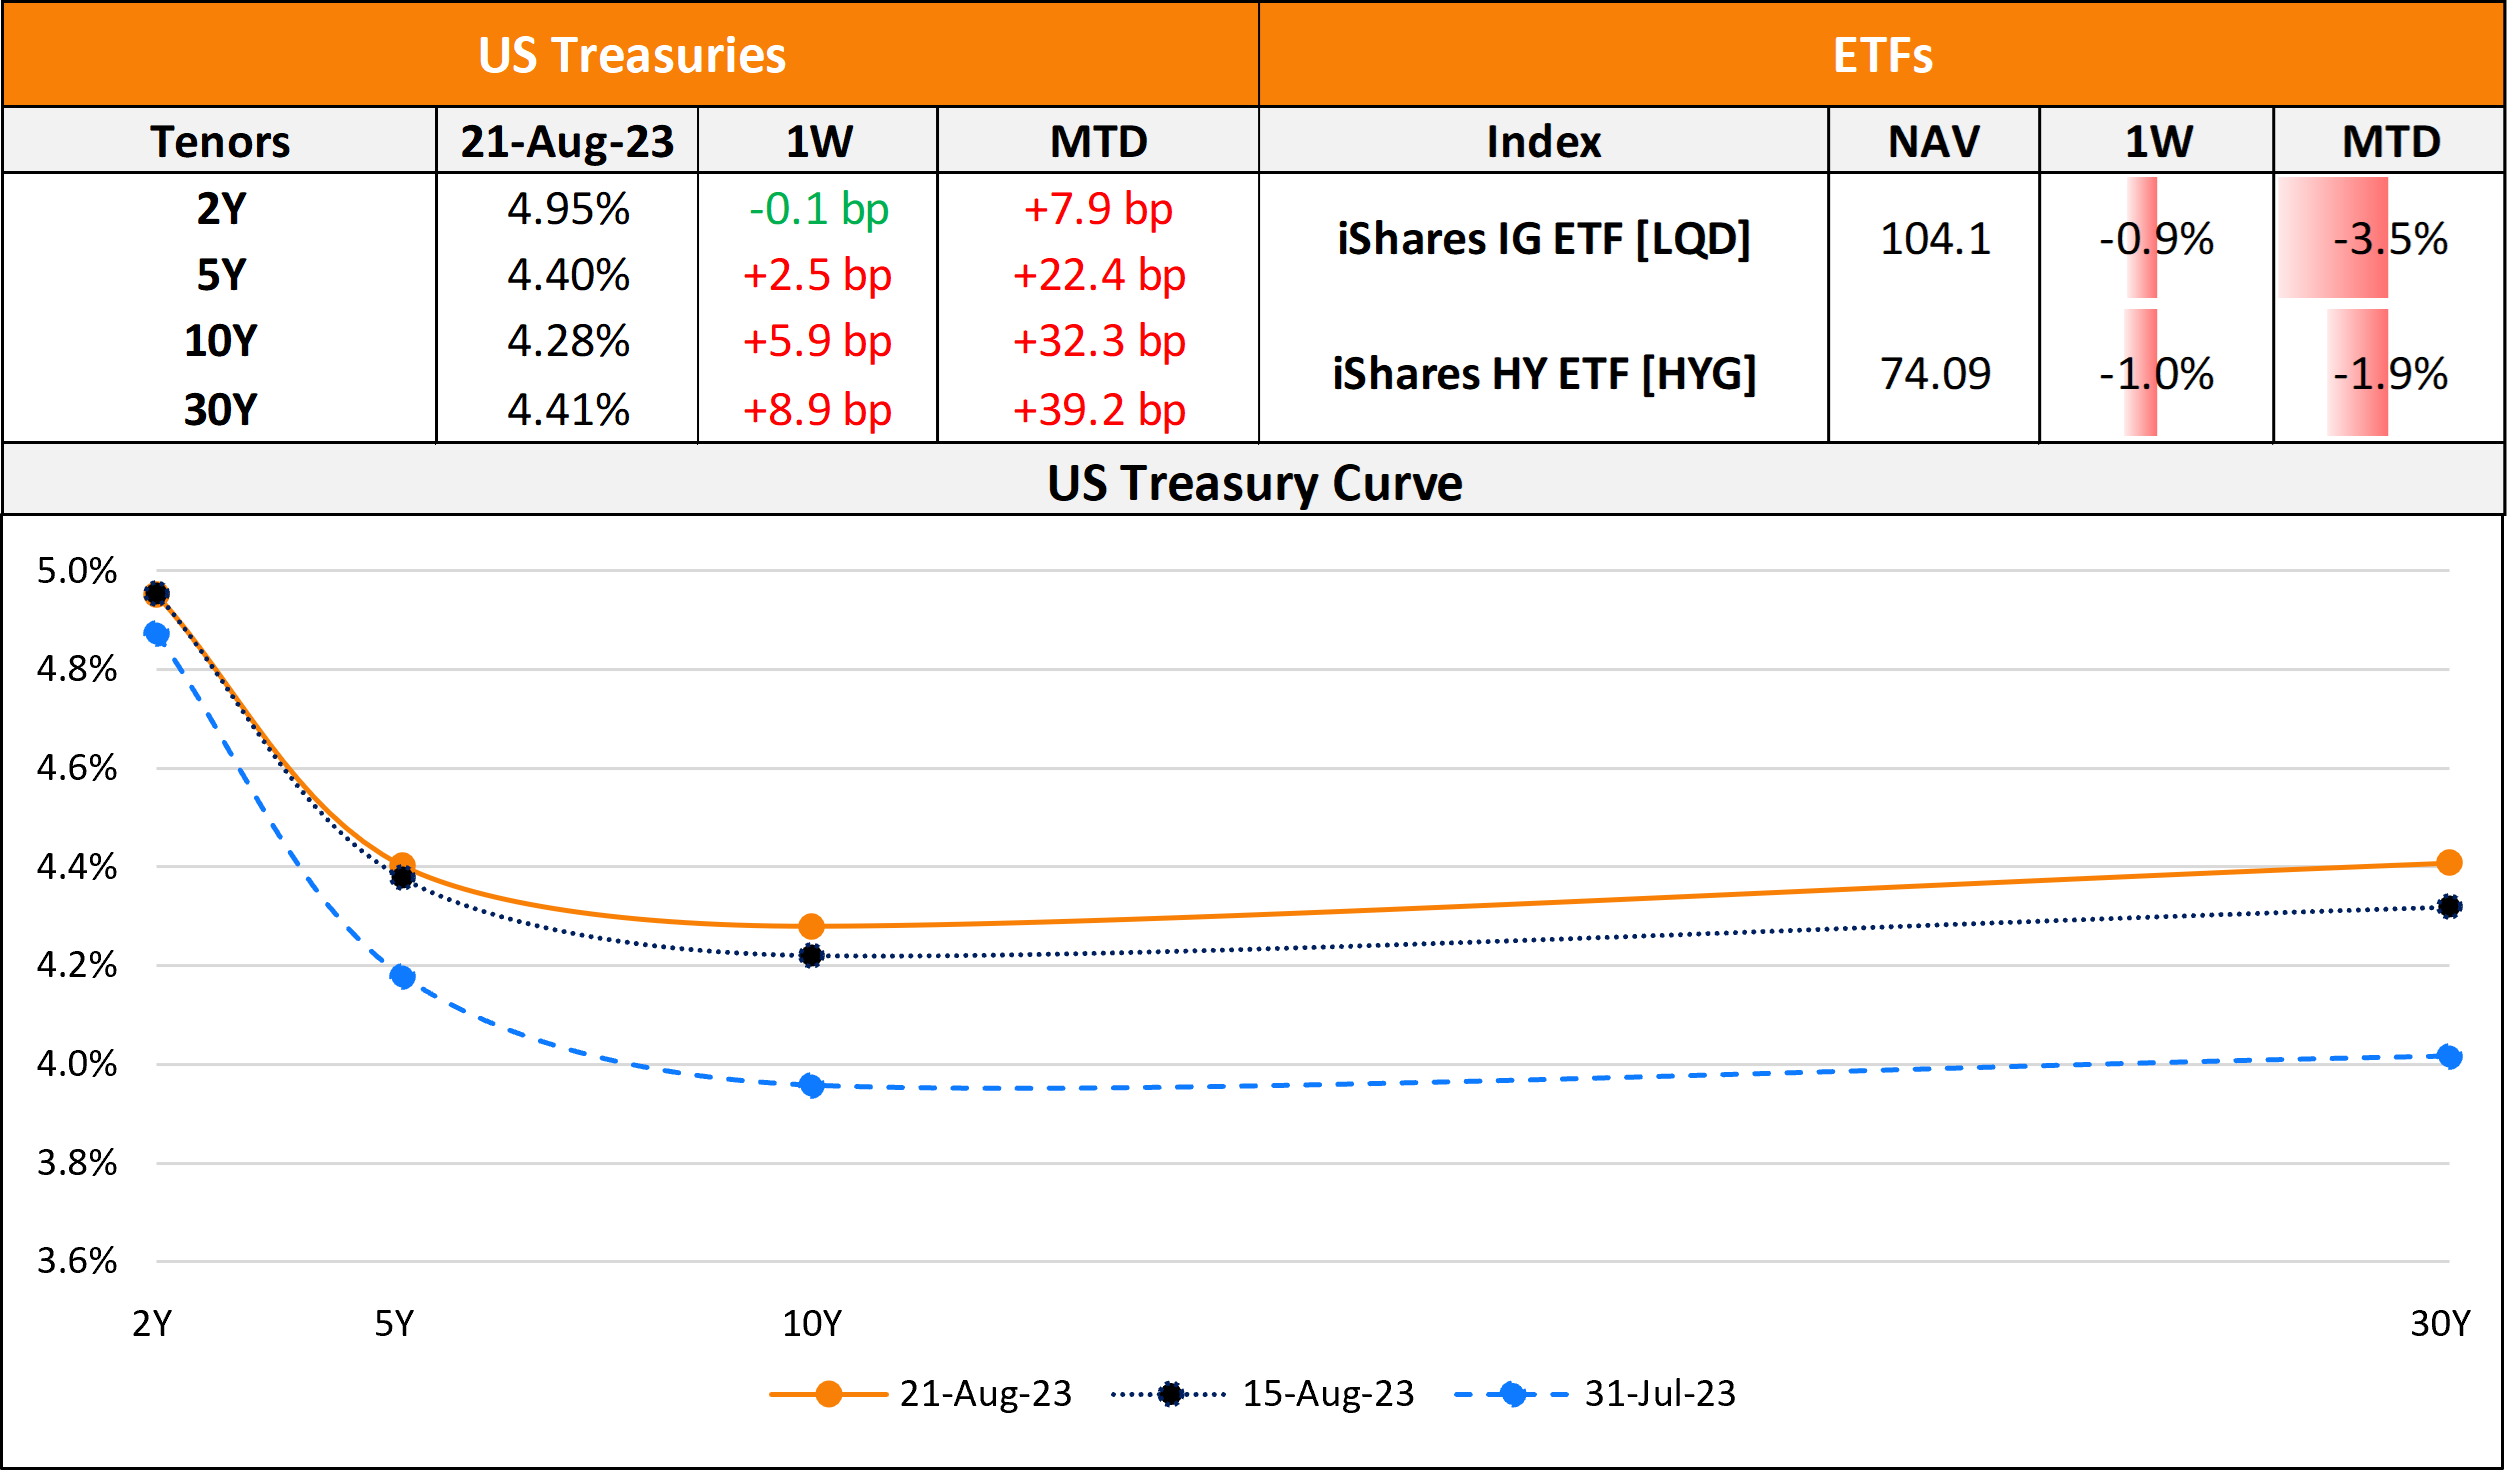Click the 10Y x-axis label
Viewport: 2507px width, 1470px height.
[811, 1324]
